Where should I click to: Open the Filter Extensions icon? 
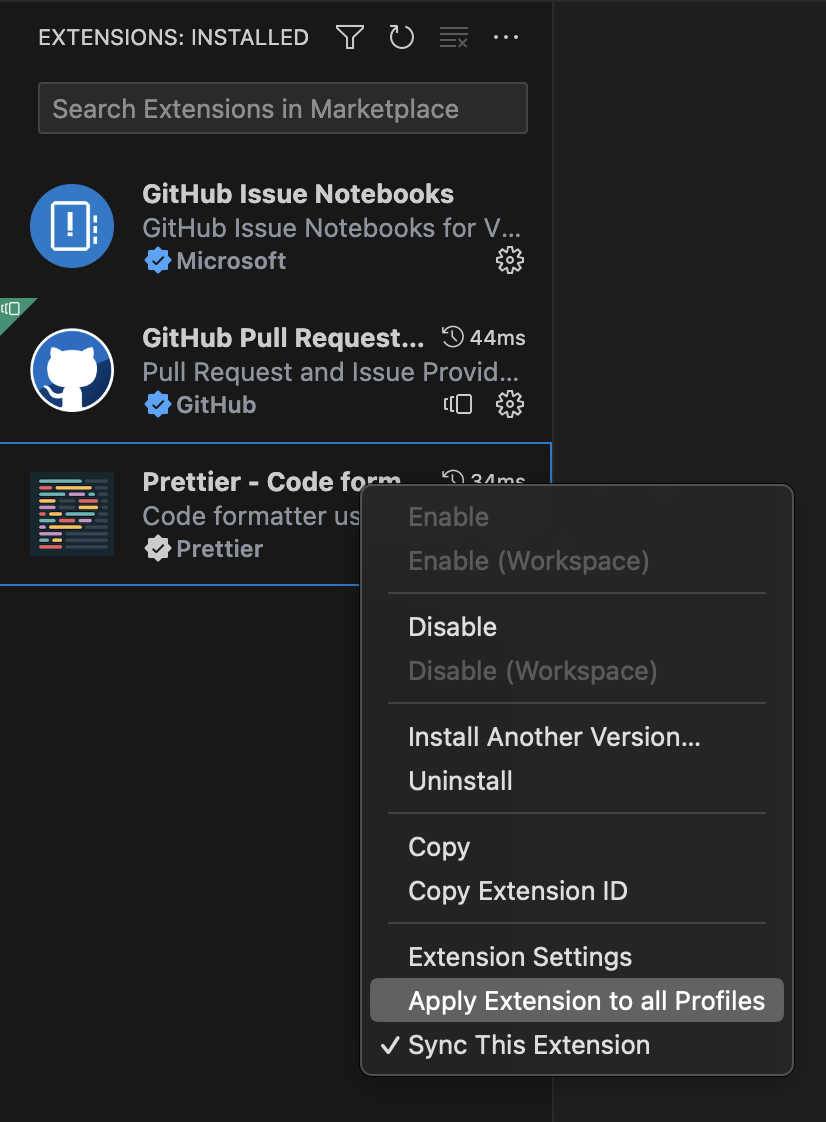(x=349, y=37)
